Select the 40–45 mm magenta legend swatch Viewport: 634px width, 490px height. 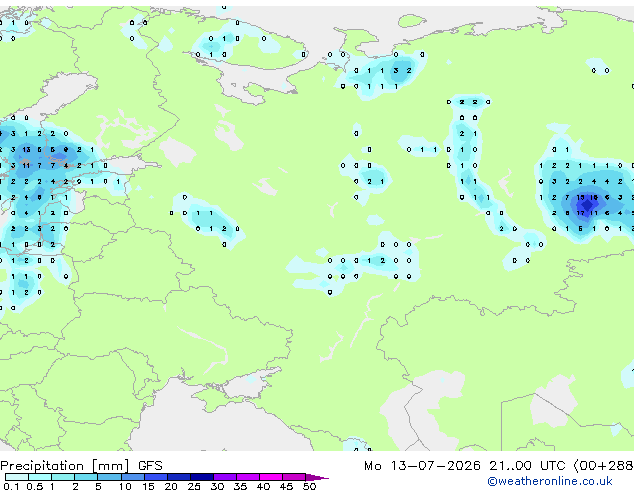(271, 477)
